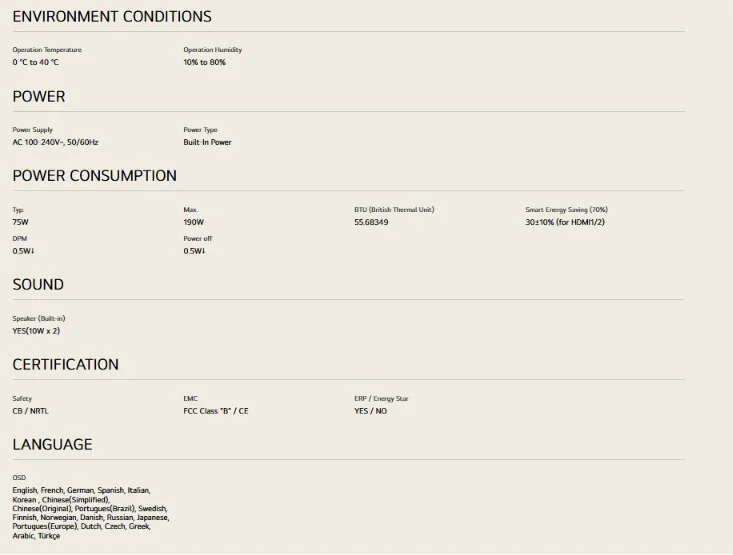
Task: Select the AC 100-240V power supply value
Action: tap(55, 142)
